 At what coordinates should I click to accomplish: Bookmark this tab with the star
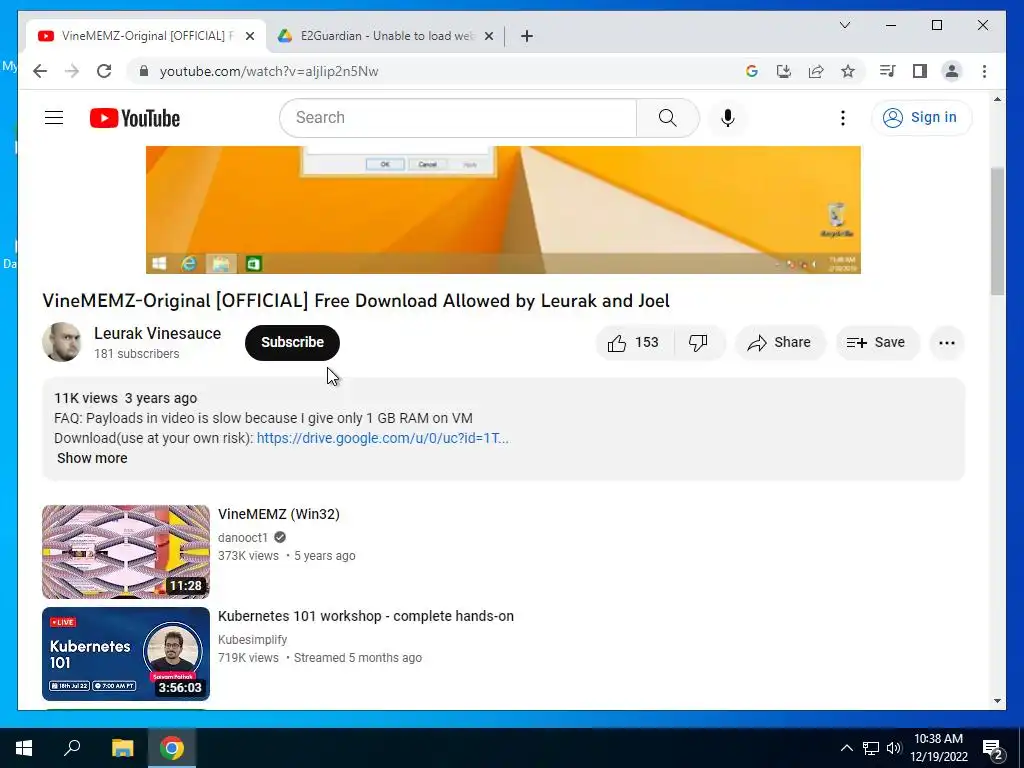(848, 71)
